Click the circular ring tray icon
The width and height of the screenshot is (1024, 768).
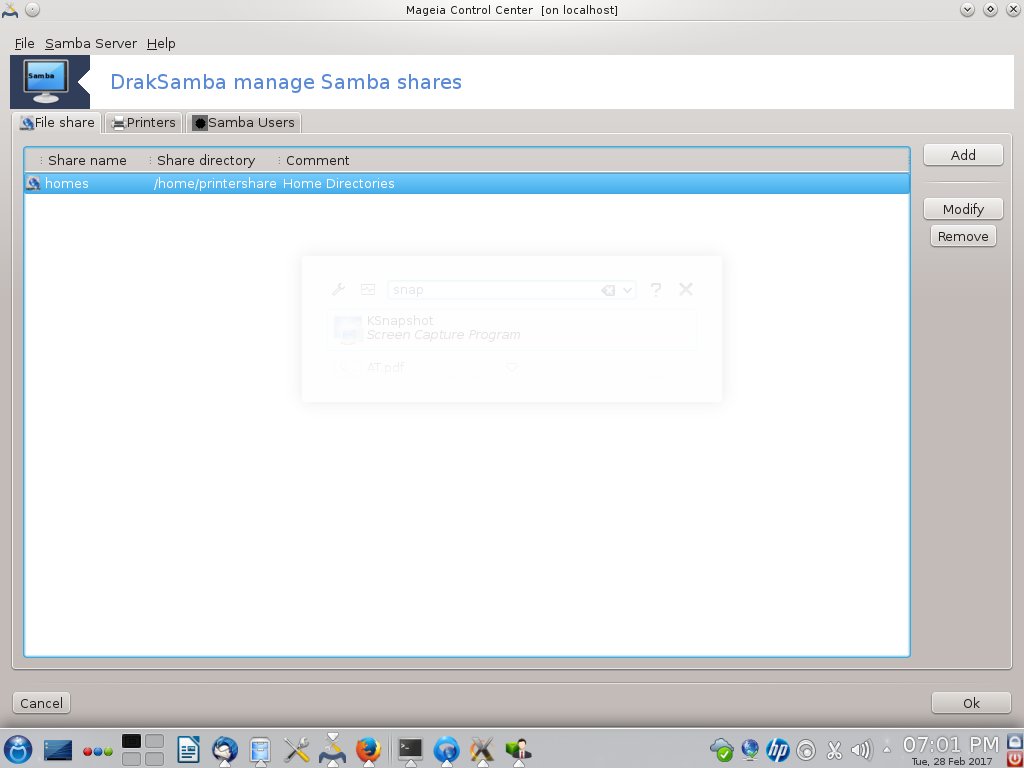[x=807, y=750]
